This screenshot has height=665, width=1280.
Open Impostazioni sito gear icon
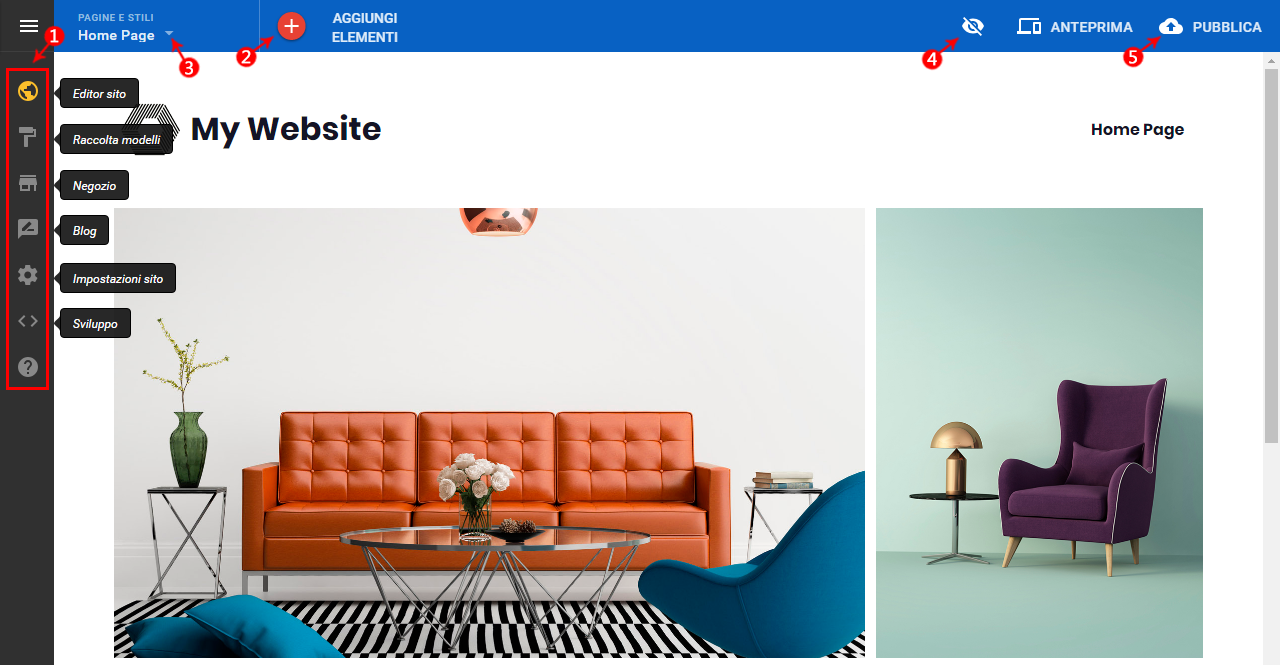(x=28, y=275)
